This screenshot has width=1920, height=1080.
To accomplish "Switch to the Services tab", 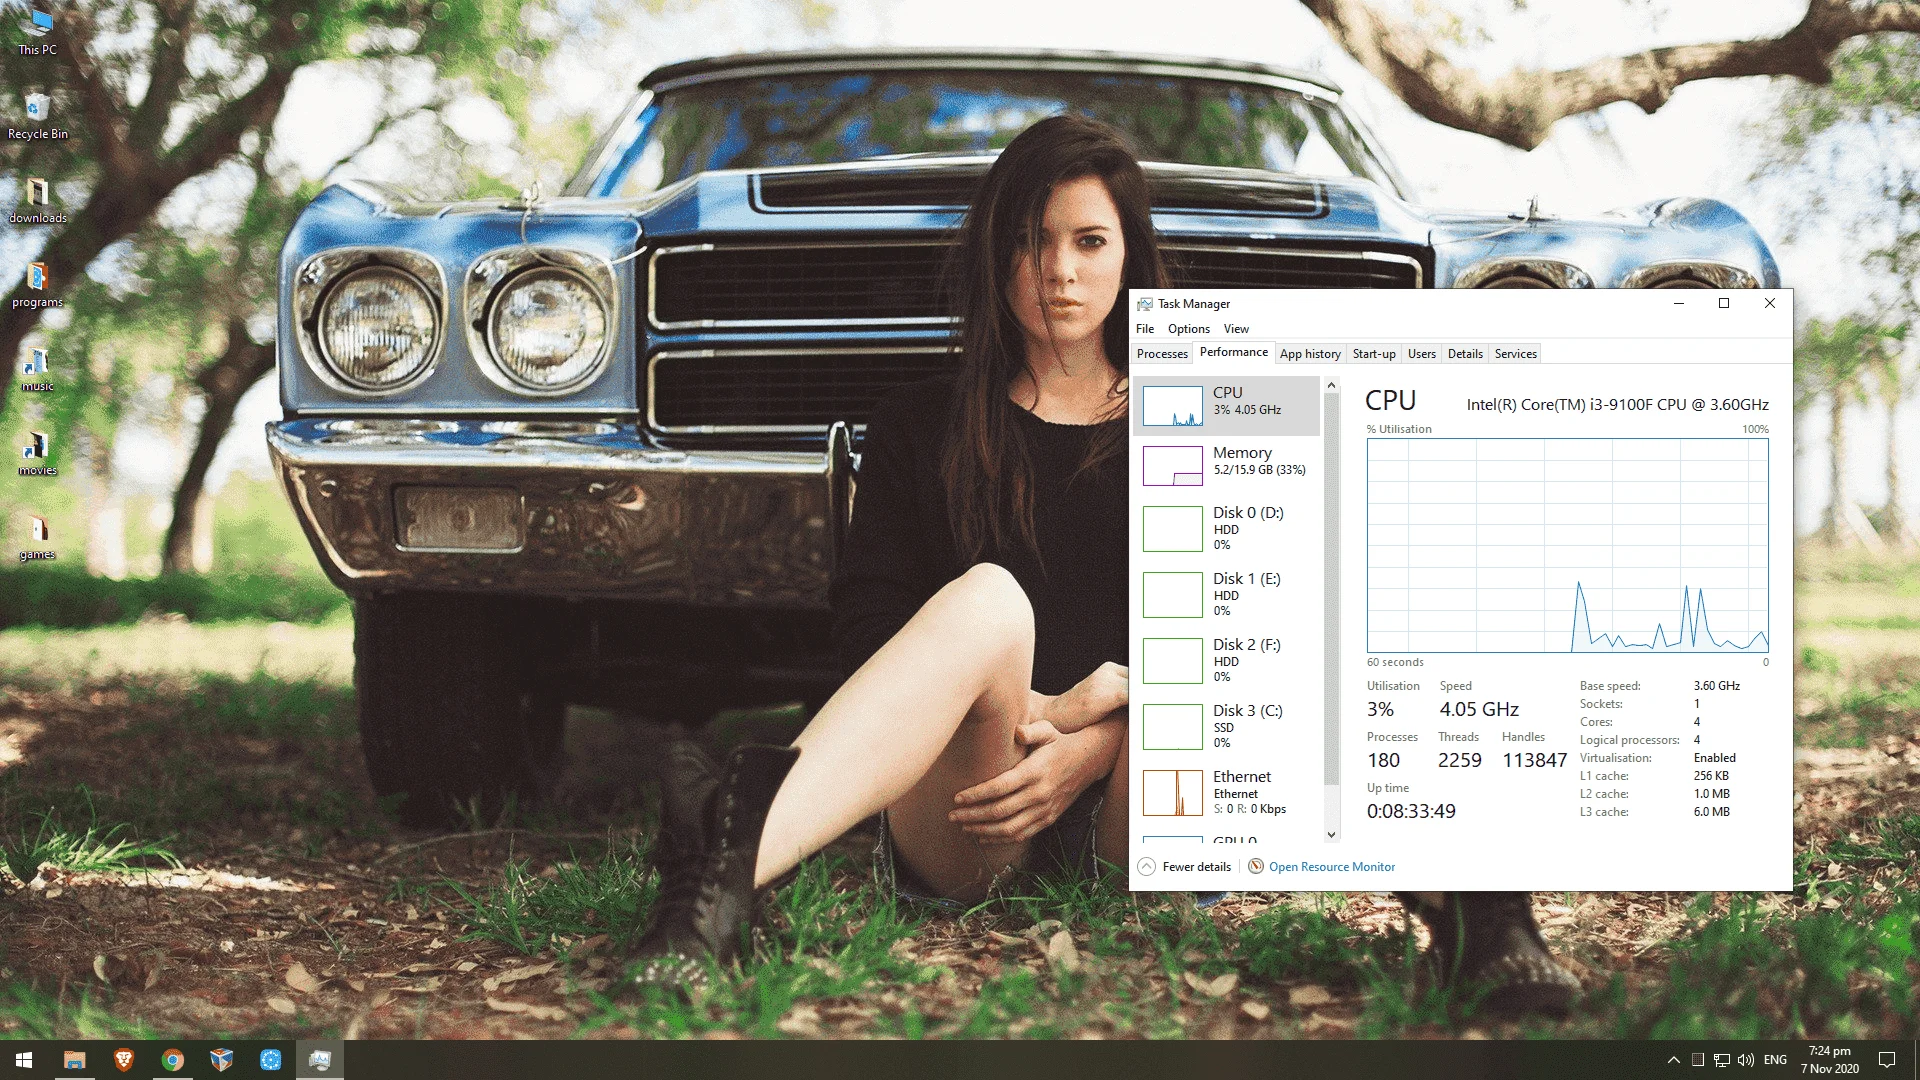I will [1515, 354].
